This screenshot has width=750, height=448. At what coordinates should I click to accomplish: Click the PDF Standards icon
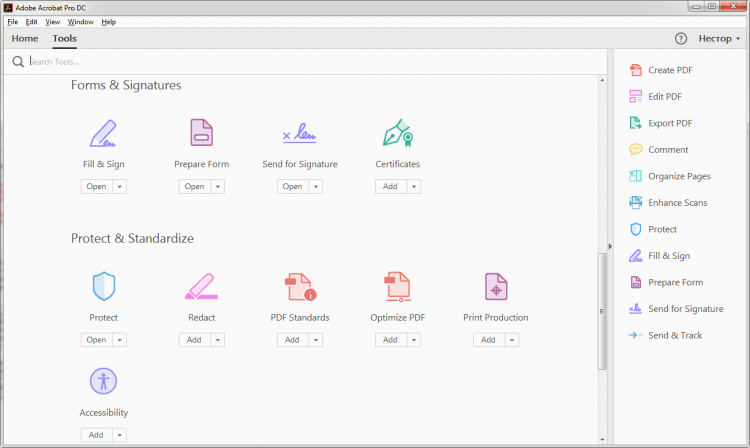[300, 286]
